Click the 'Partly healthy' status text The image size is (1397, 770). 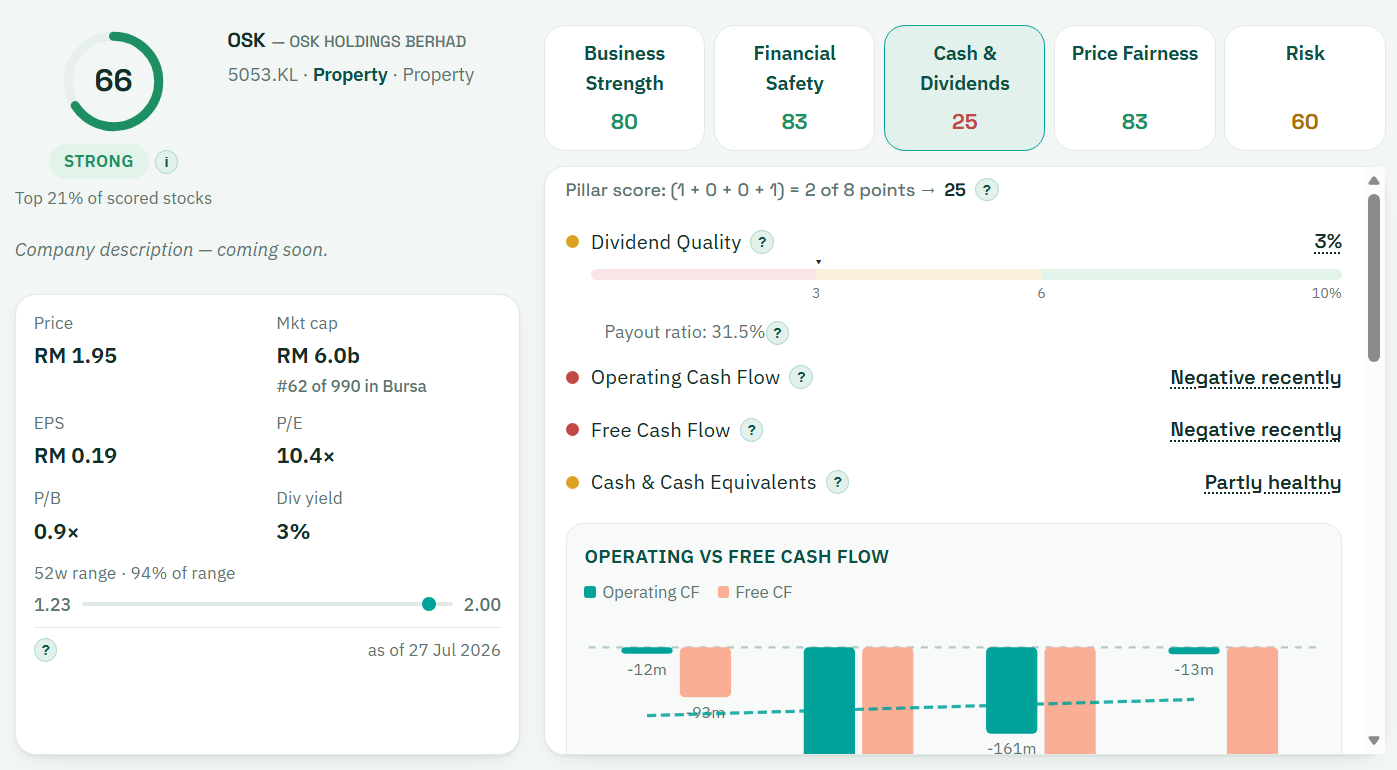click(1273, 483)
